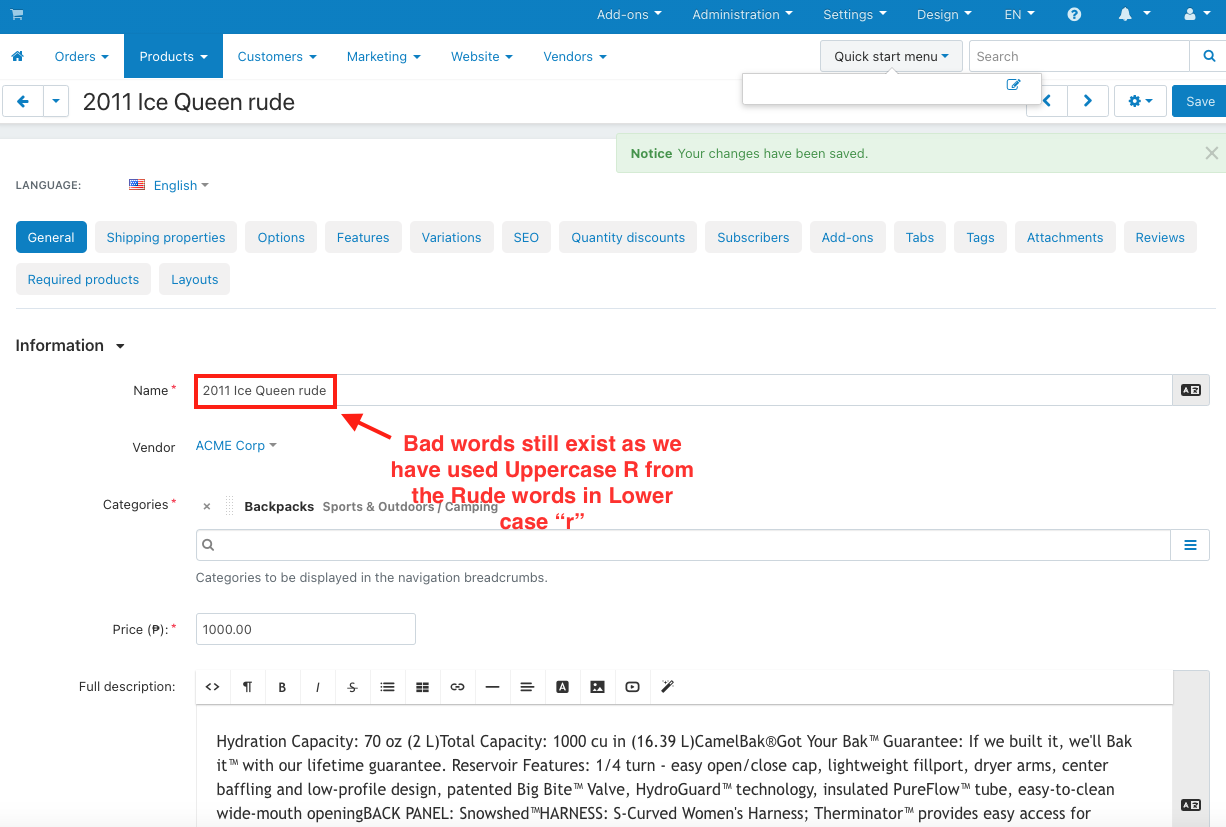This screenshot has height=827, width=1226.
Task: Apply italic formatting
Action: 317,687
